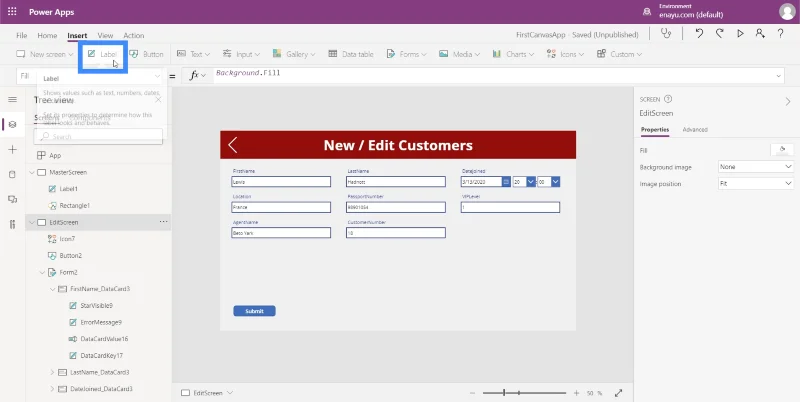Zoom out with the minus icon
This screenshot has width=800, height=402.
[x=472, y=393]
